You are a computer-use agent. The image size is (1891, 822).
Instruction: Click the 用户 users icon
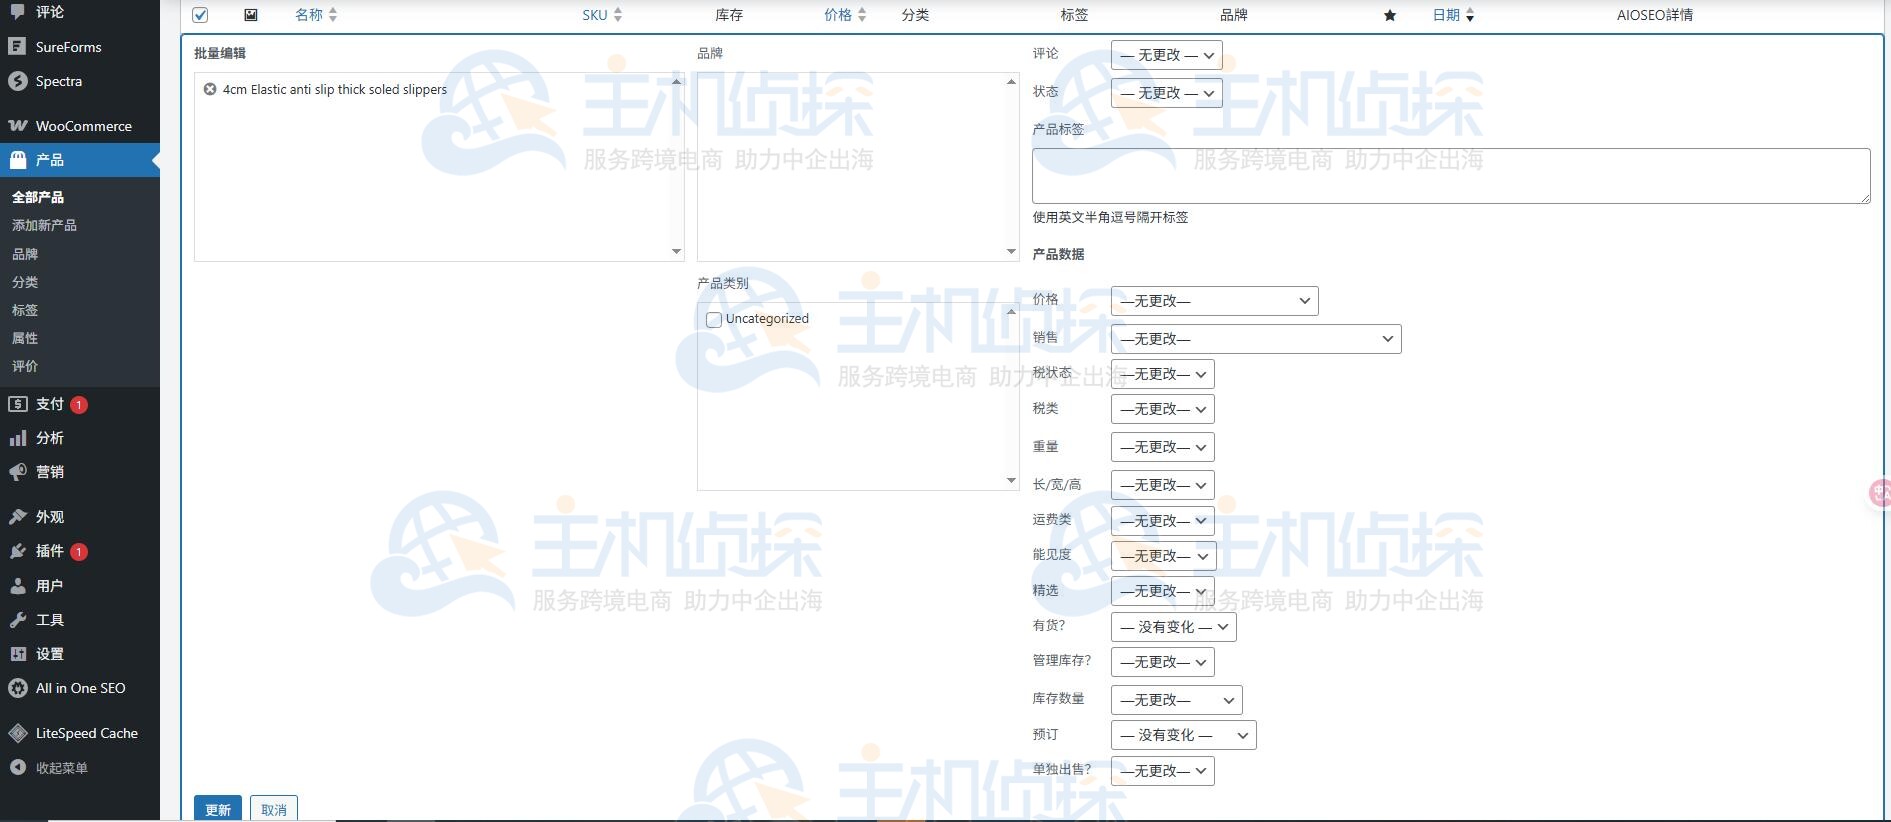tap(17, 586)
